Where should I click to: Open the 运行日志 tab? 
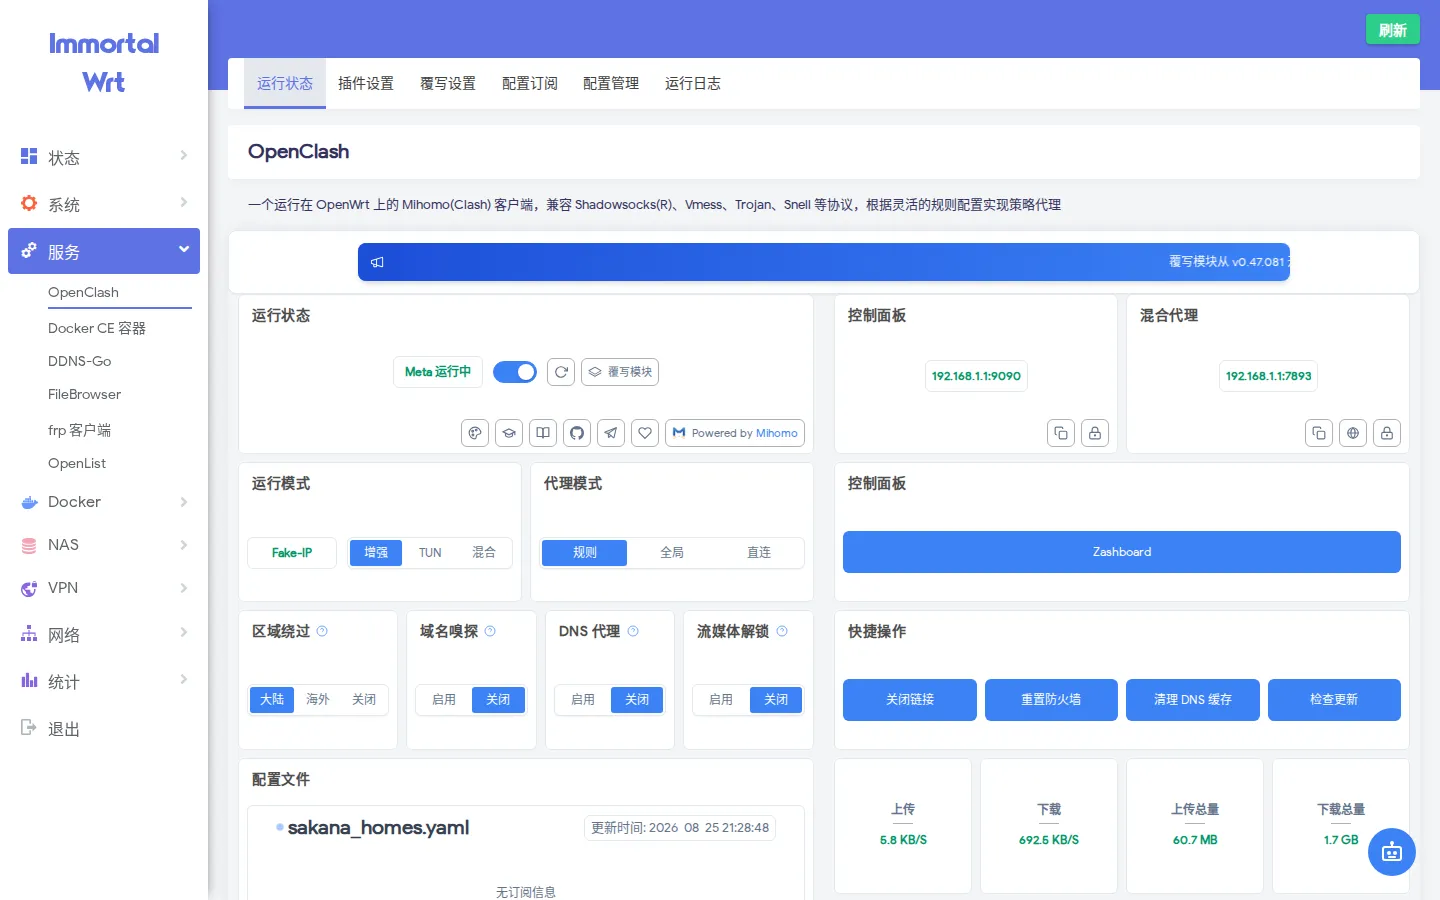[693, 83]
